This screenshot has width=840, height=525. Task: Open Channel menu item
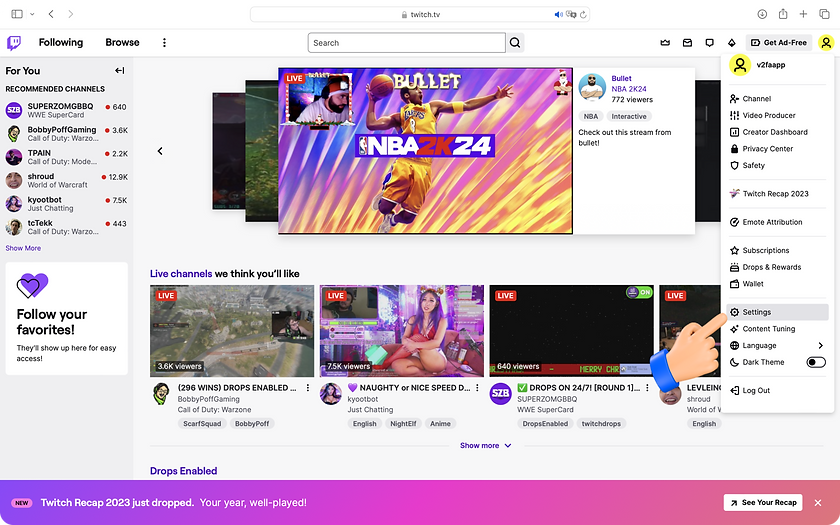(777, 99)
